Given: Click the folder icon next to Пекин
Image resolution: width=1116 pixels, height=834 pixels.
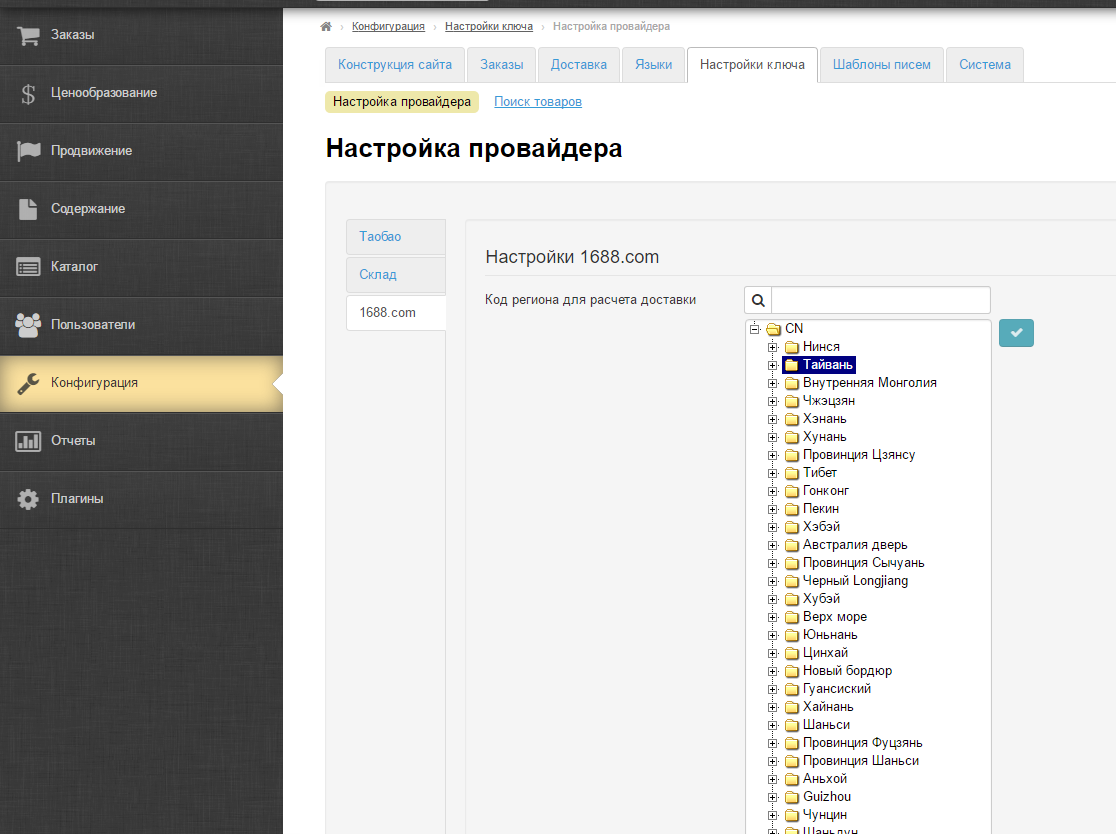Looking at the screenshot, I should click(x=791, y=509).
